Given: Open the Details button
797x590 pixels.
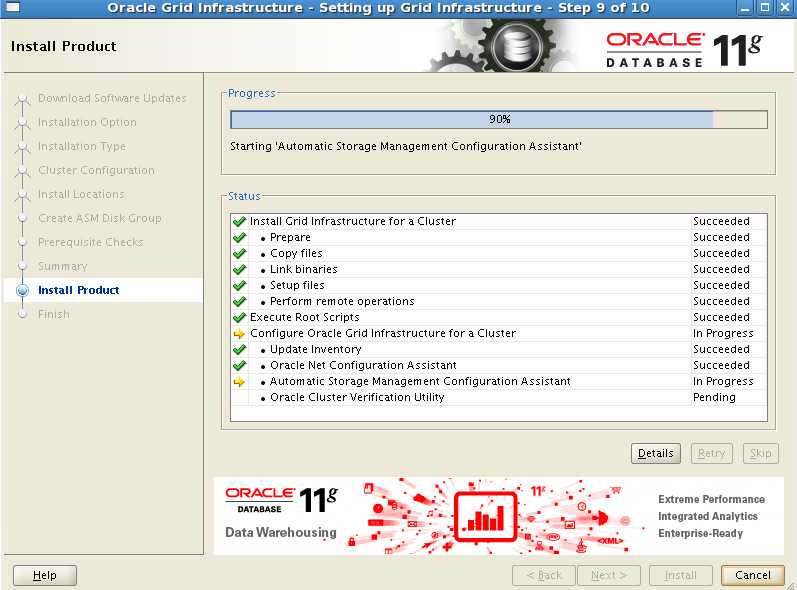Looking at the screenshot, I should (656, 453).
